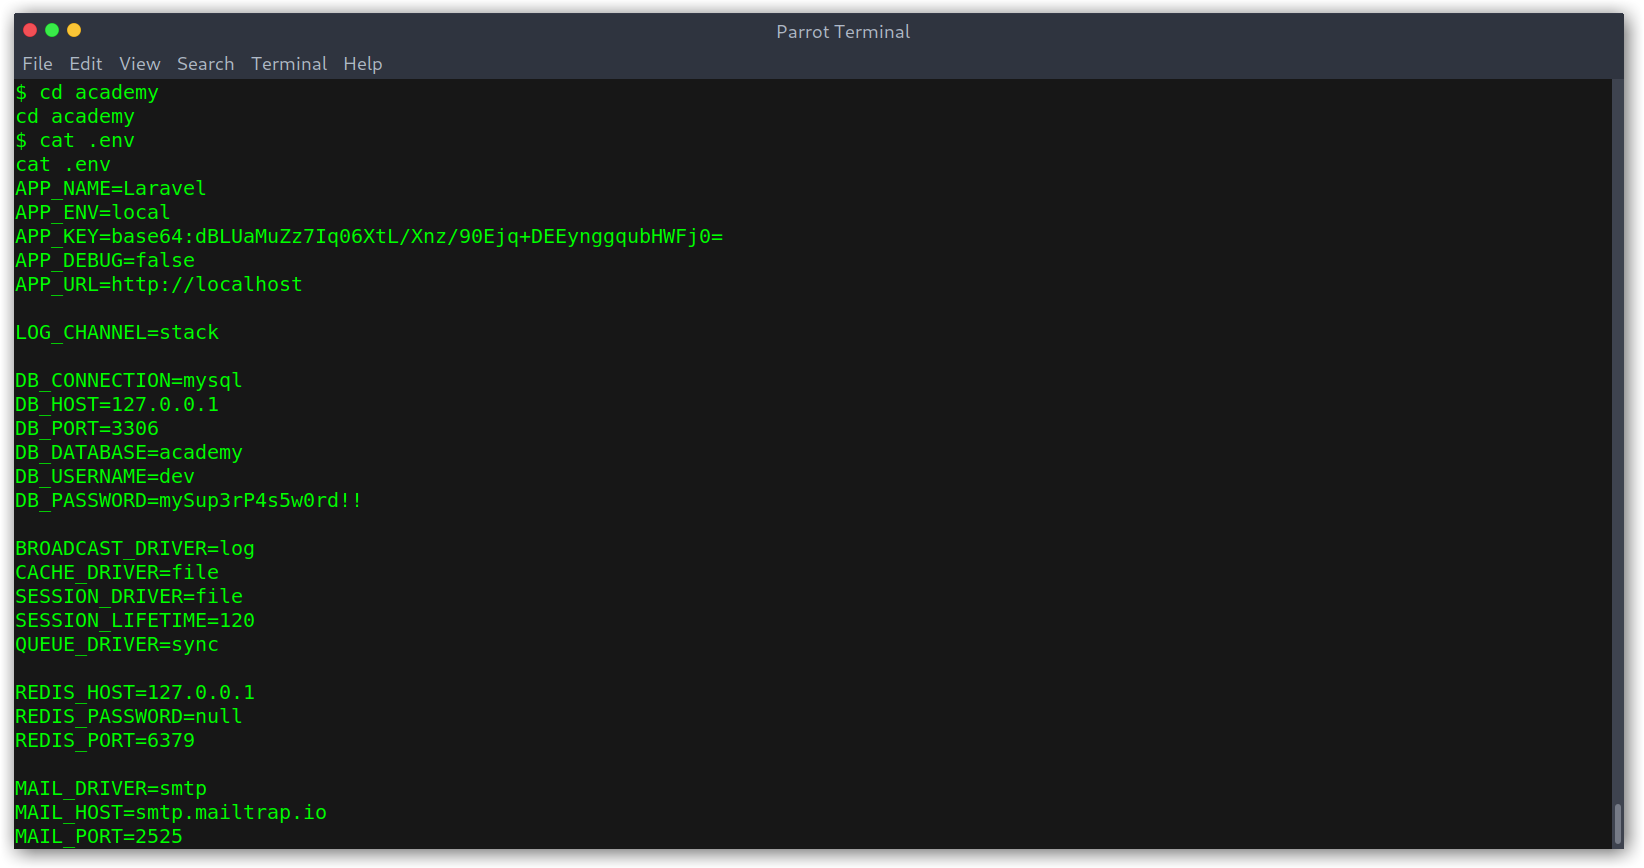Click the REDIS_HOST=127.0.0.1 line
Screen dimensions: 1644x868
(135, 693)
